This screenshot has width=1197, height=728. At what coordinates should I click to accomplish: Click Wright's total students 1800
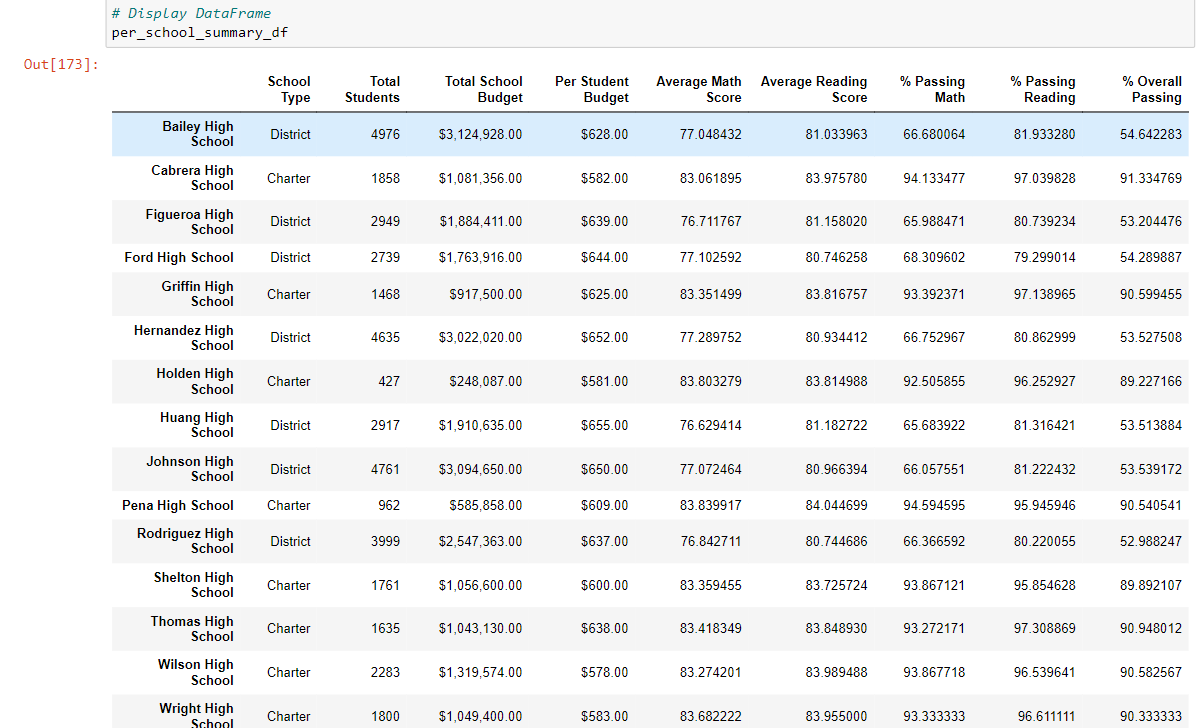pyautogui.click(x=386, y=717)
